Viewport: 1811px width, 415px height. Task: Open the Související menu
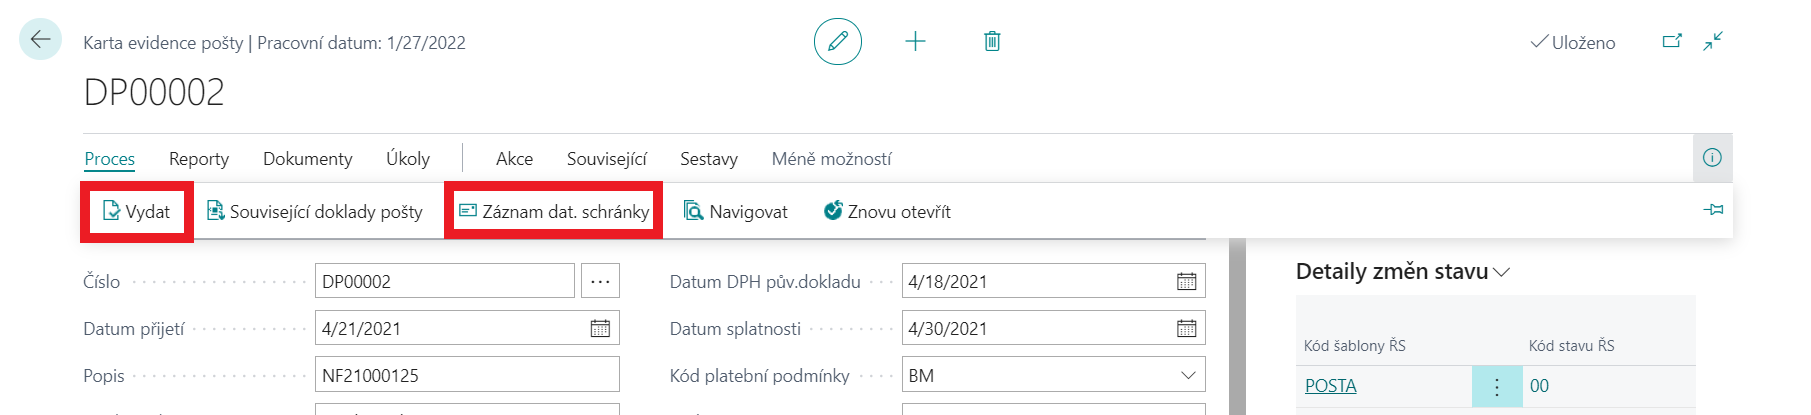click(x=606, y=159)
